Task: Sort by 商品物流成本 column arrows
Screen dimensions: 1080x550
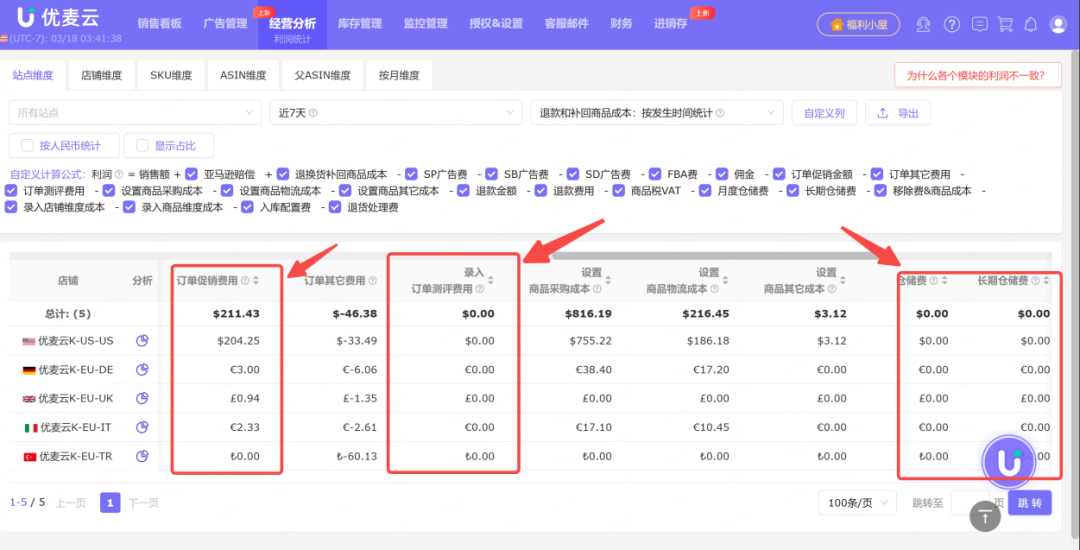Action: [726, 280]
